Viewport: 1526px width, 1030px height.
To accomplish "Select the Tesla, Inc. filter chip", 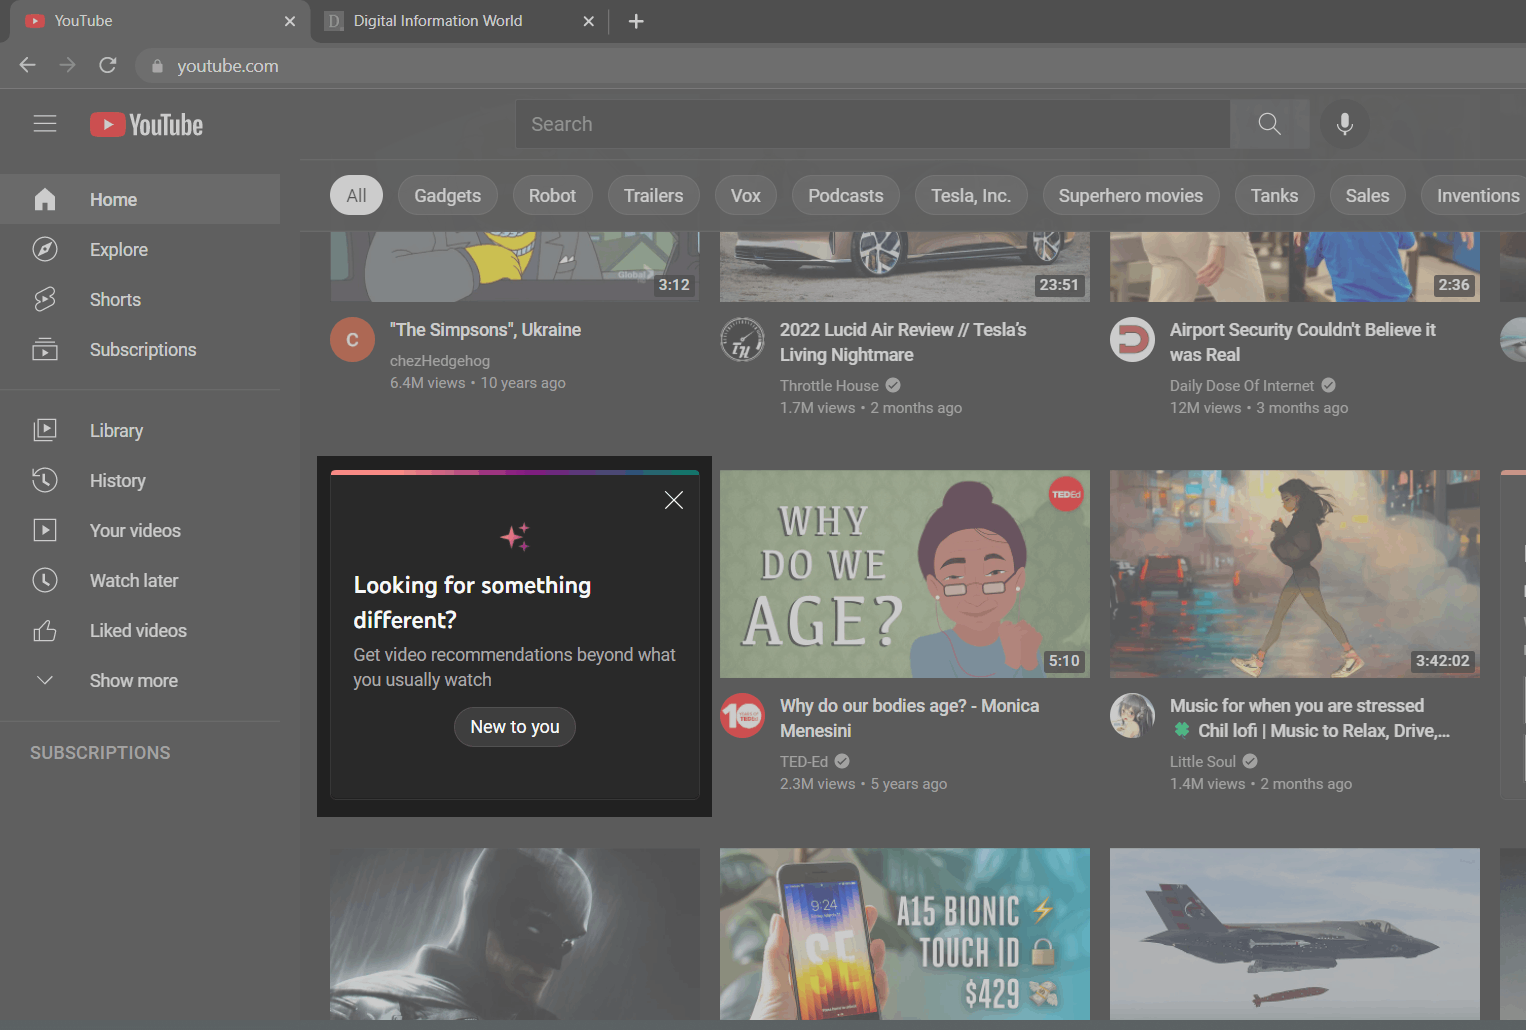I will (x=971, y=195).
